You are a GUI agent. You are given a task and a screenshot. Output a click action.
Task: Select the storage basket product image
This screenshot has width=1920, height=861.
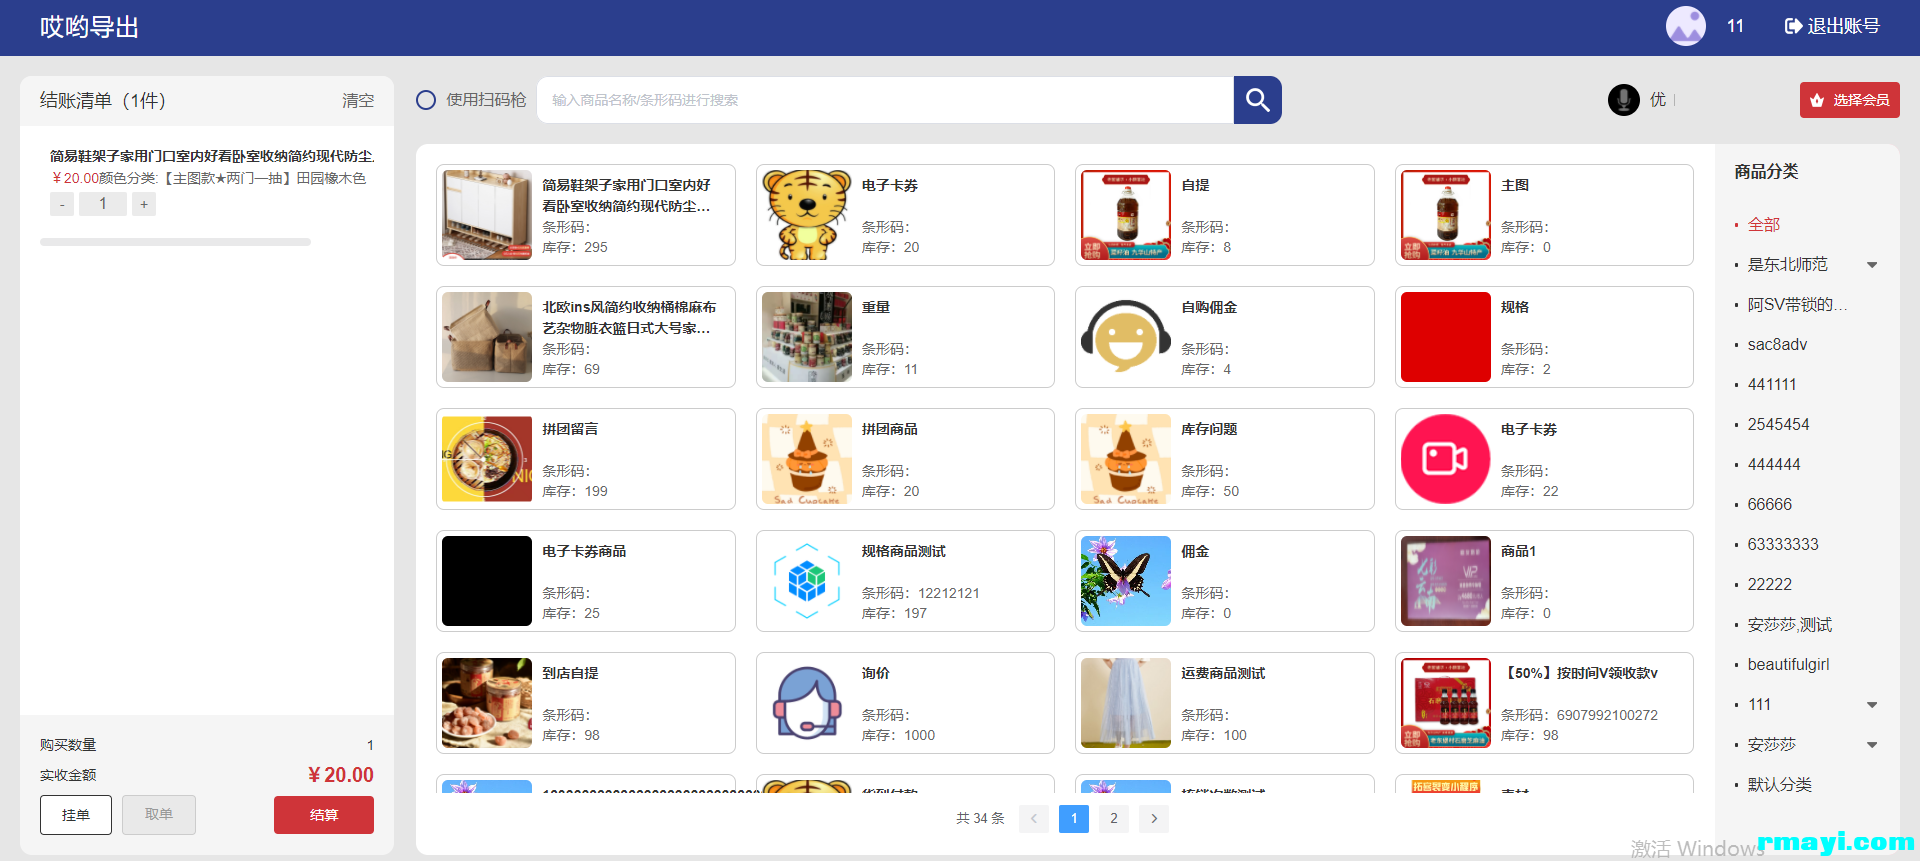(487, 337)
